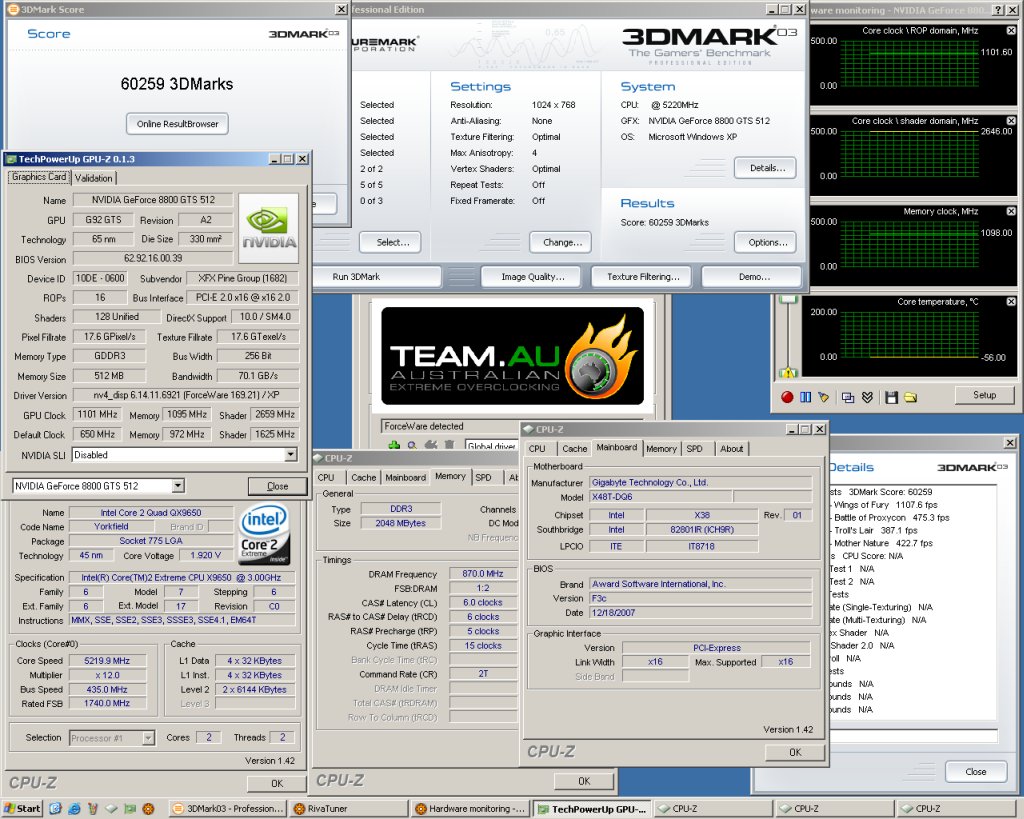
Task: Click the double chevron down icon in monitoring
Action: click(867, 397)
